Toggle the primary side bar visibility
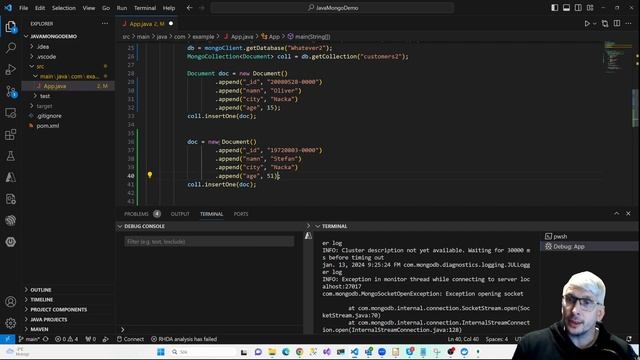Image resolution: width=640 pixels, height=360 pixels. click(554, 8)
